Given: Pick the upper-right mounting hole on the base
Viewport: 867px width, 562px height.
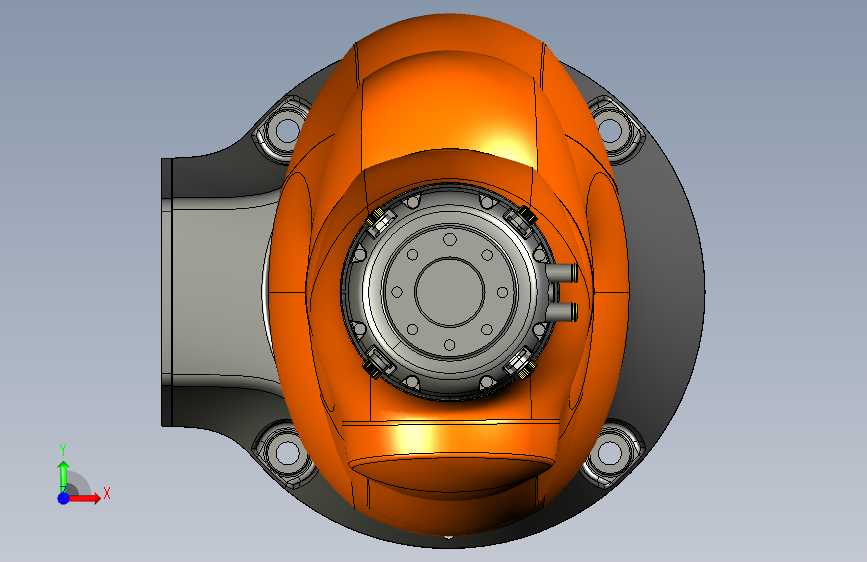Looking at the screenshot, I should [610, 131].
